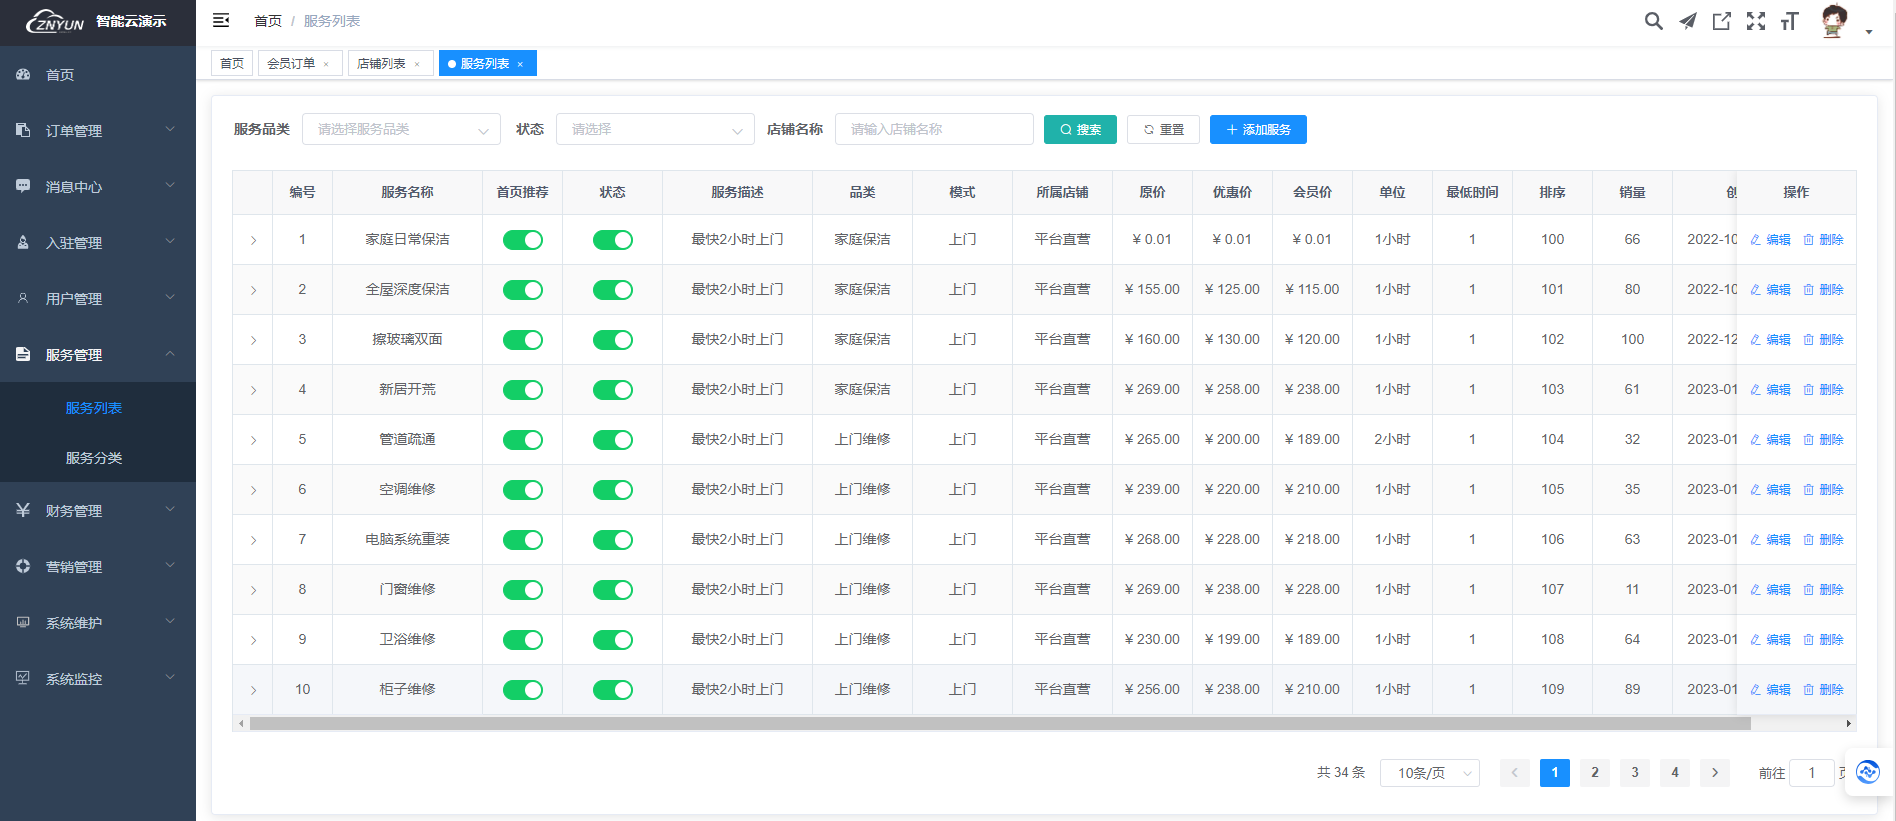This screenshot has height=821, width=1896.
Task: Open 服务分类 in the sidebar
Action: pos(94,458)
